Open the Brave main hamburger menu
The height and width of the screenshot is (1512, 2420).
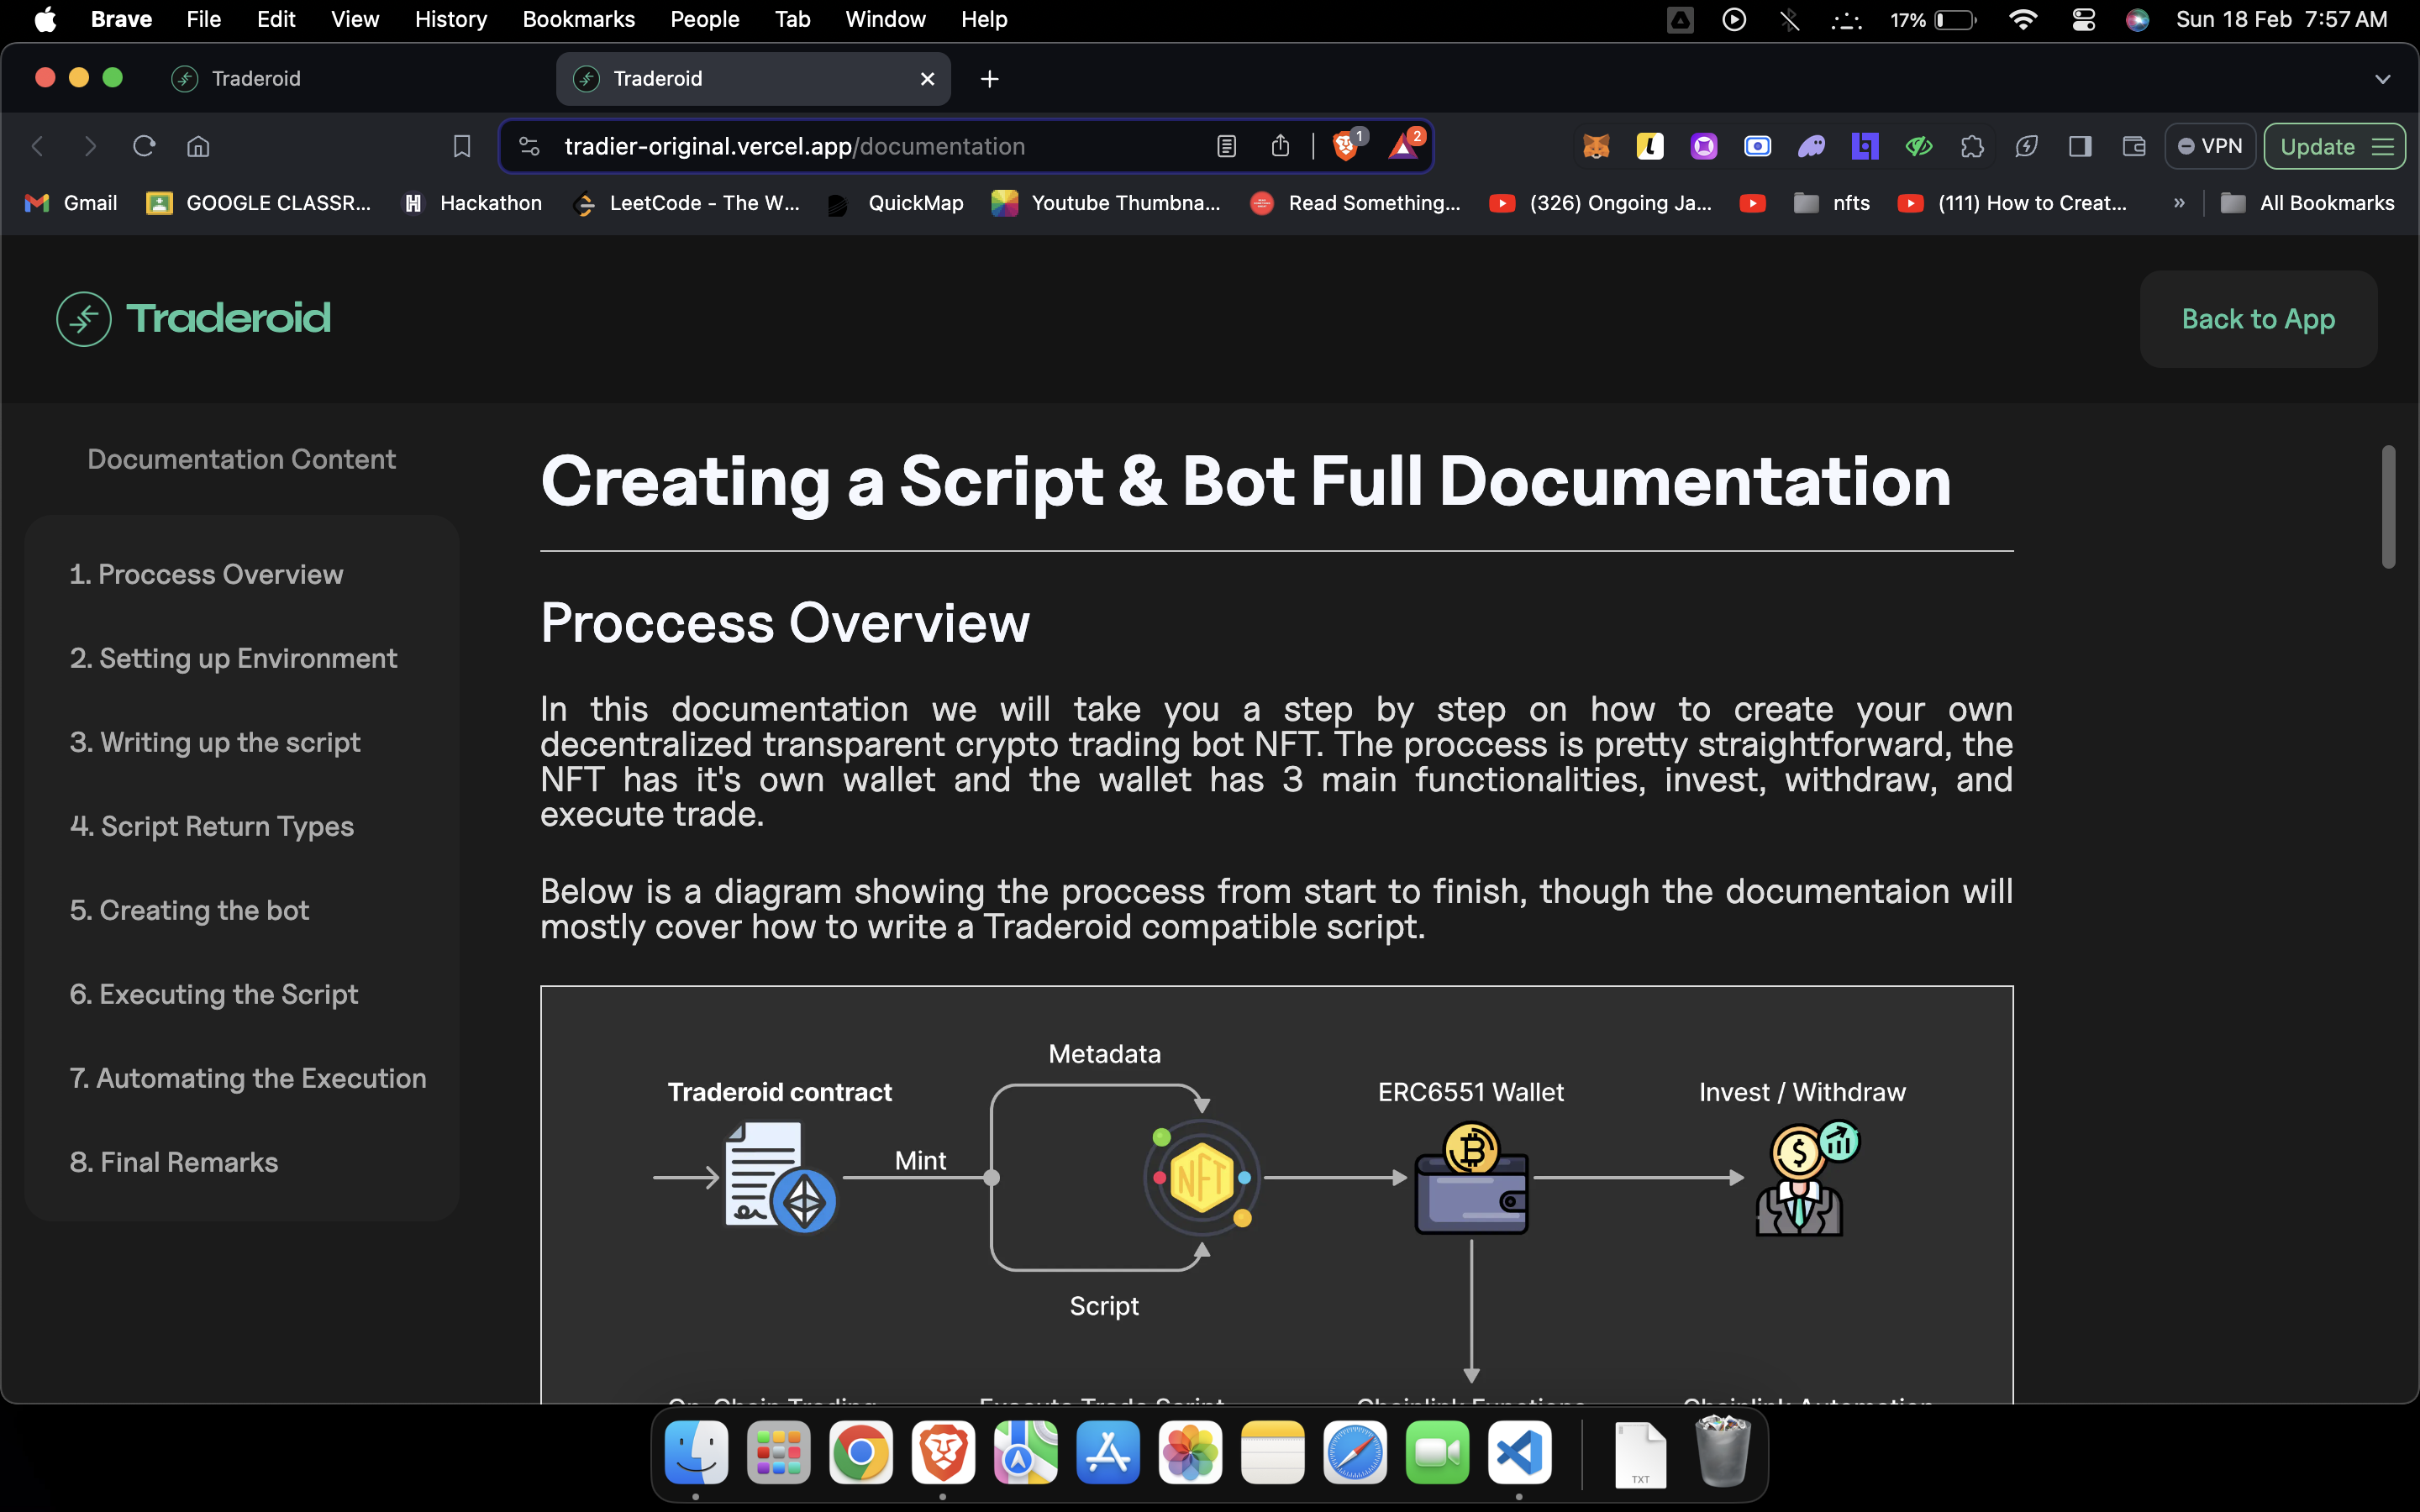[x=2383, y=146]
